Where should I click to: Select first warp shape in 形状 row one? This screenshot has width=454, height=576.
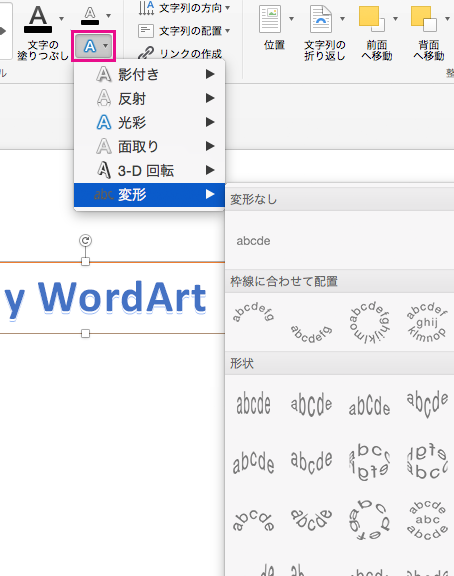253,404
